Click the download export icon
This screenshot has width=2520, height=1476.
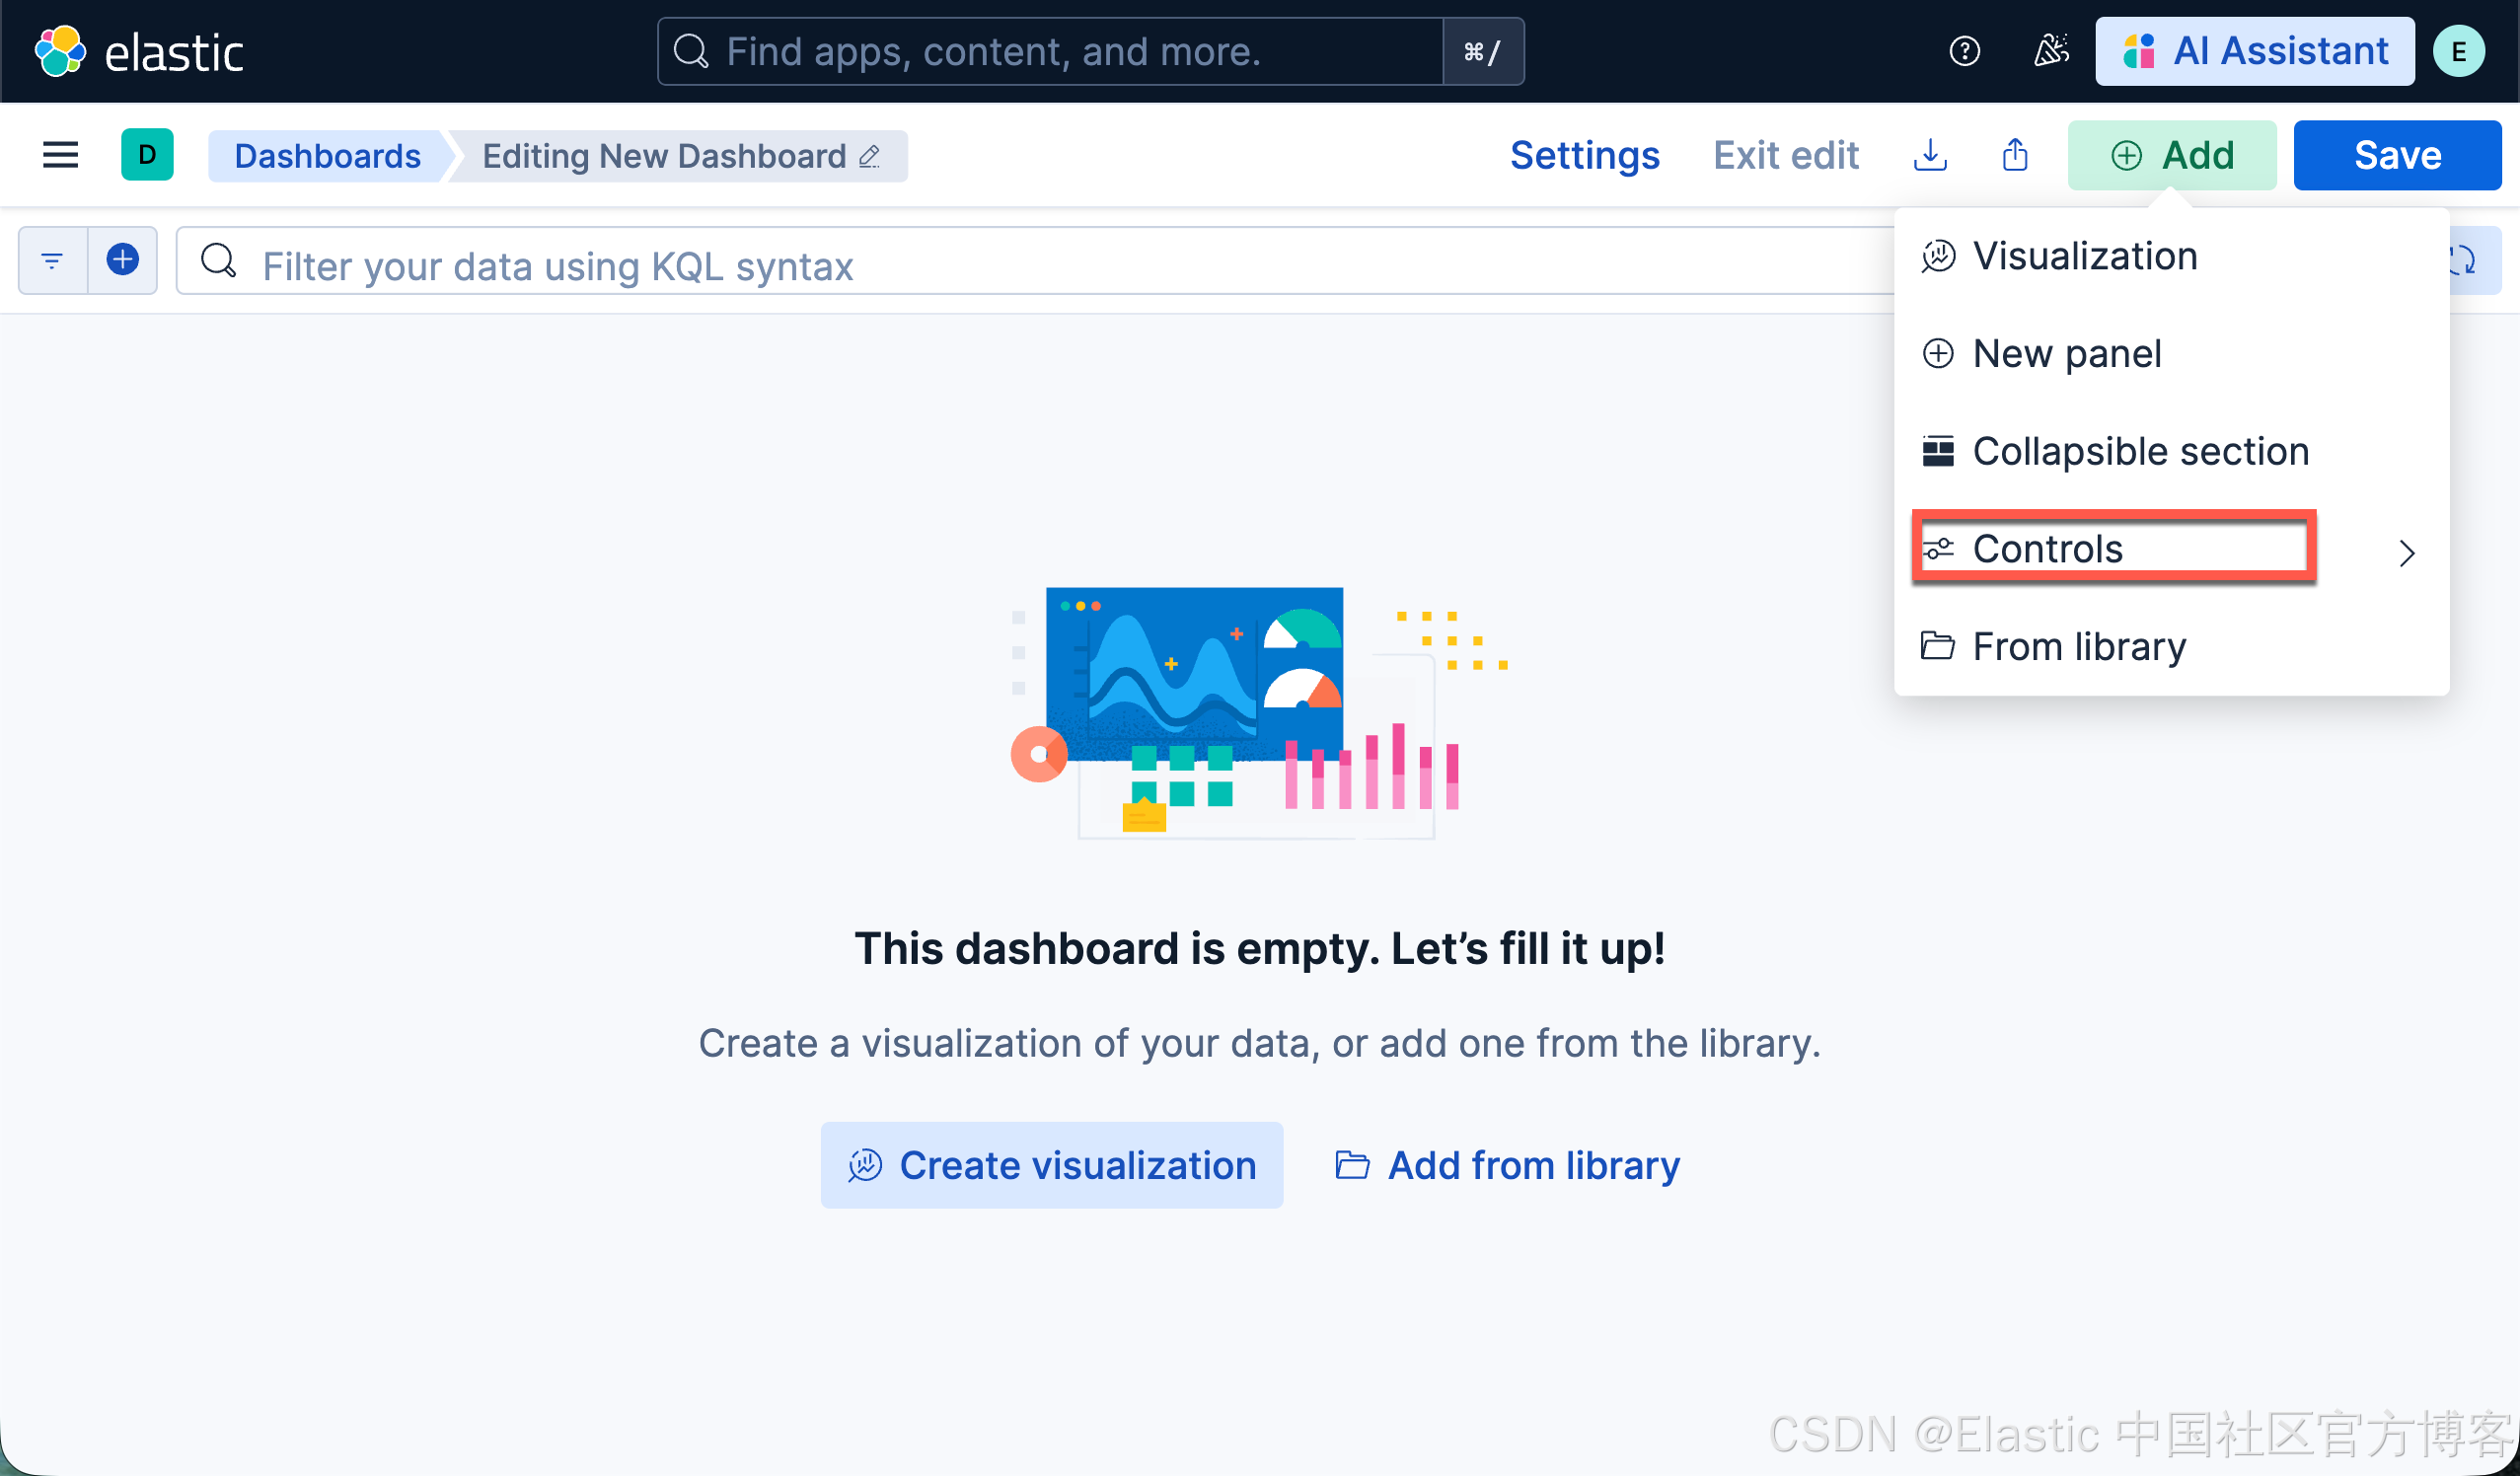1929,155
